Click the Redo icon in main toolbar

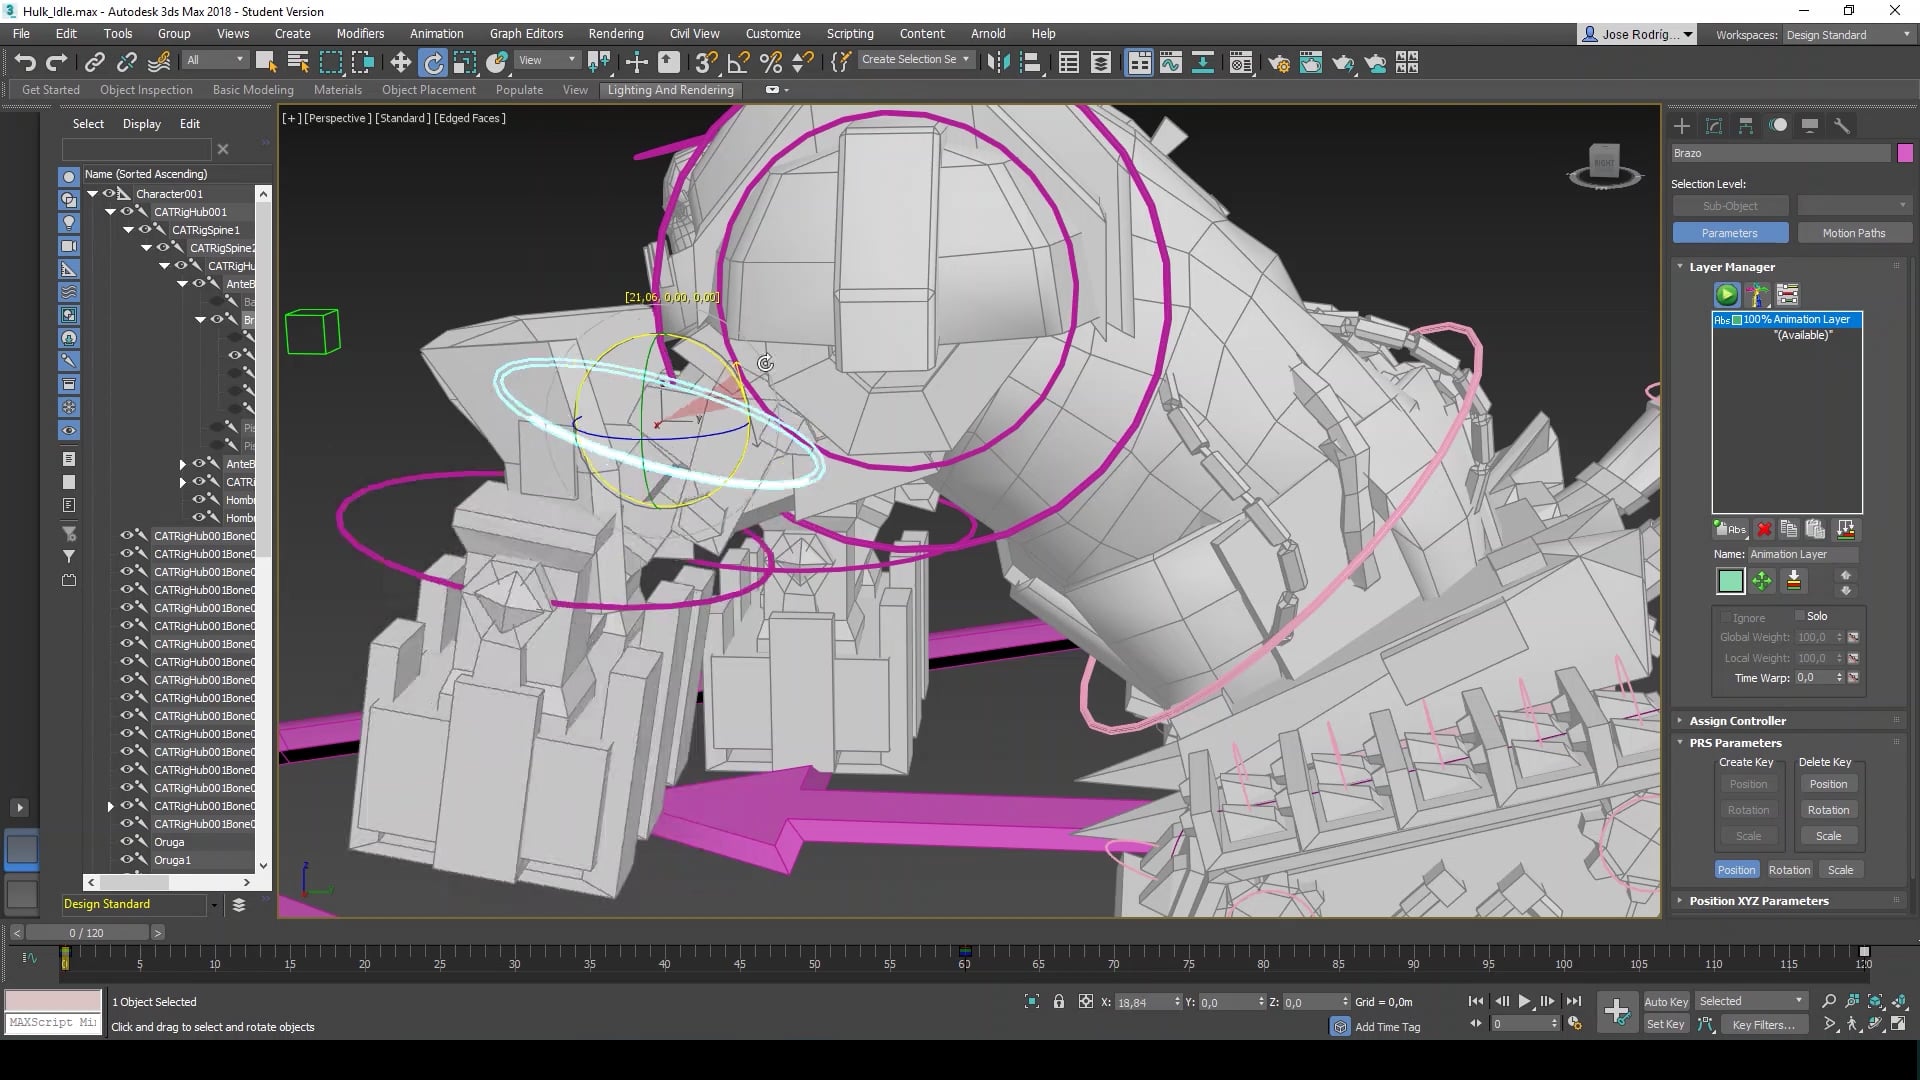pos(57,63)
